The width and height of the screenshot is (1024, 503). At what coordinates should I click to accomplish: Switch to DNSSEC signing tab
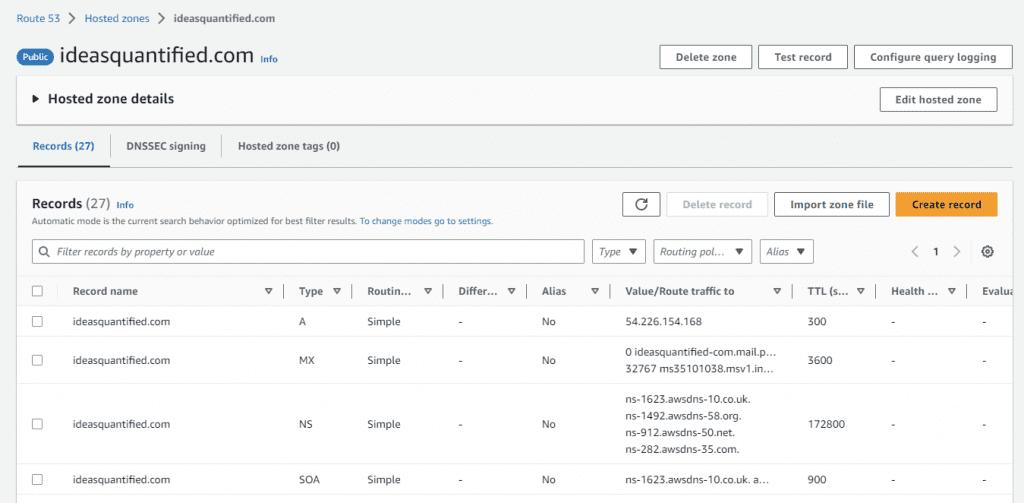point(166,146)
